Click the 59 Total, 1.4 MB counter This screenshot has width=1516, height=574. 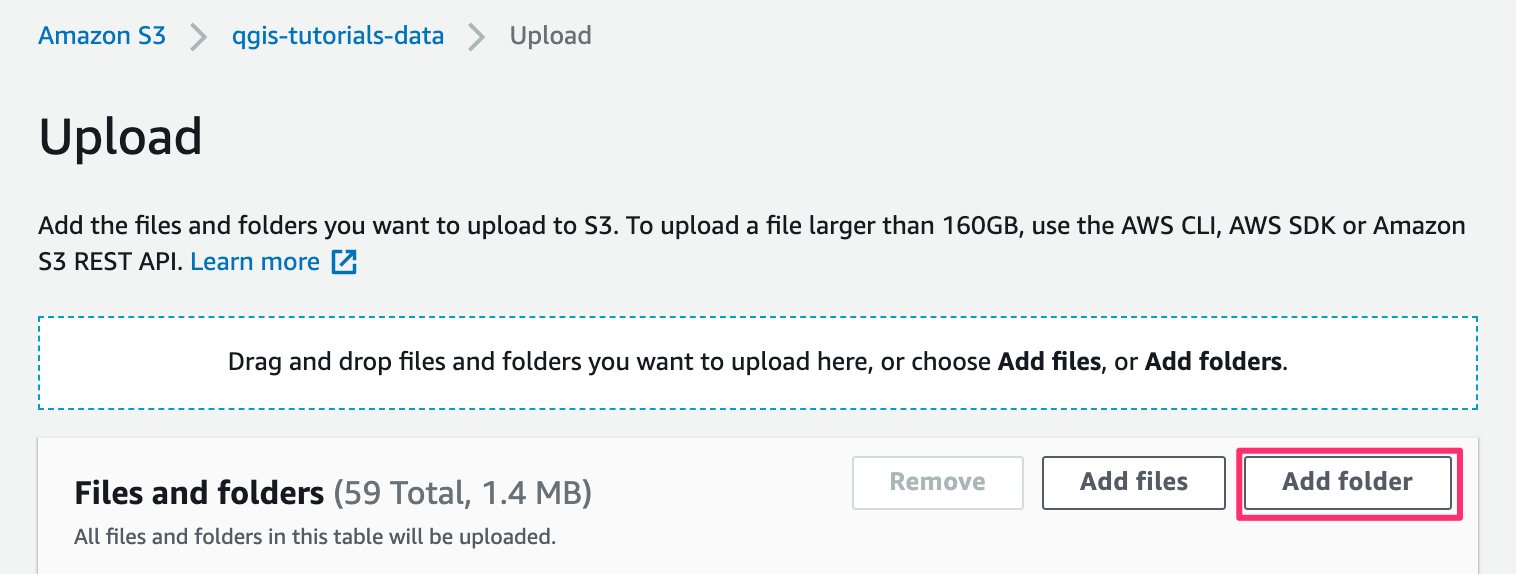tap(463, 492)
